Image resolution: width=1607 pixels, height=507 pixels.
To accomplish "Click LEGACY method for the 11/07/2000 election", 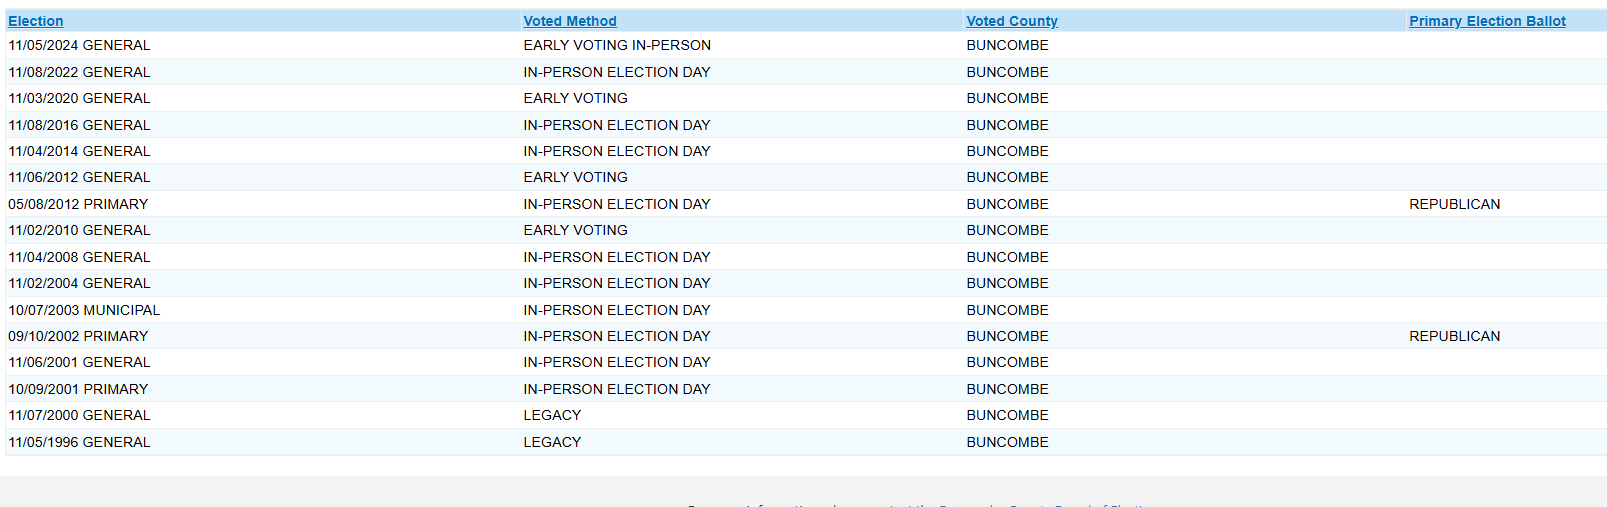I will click(552, 415).
